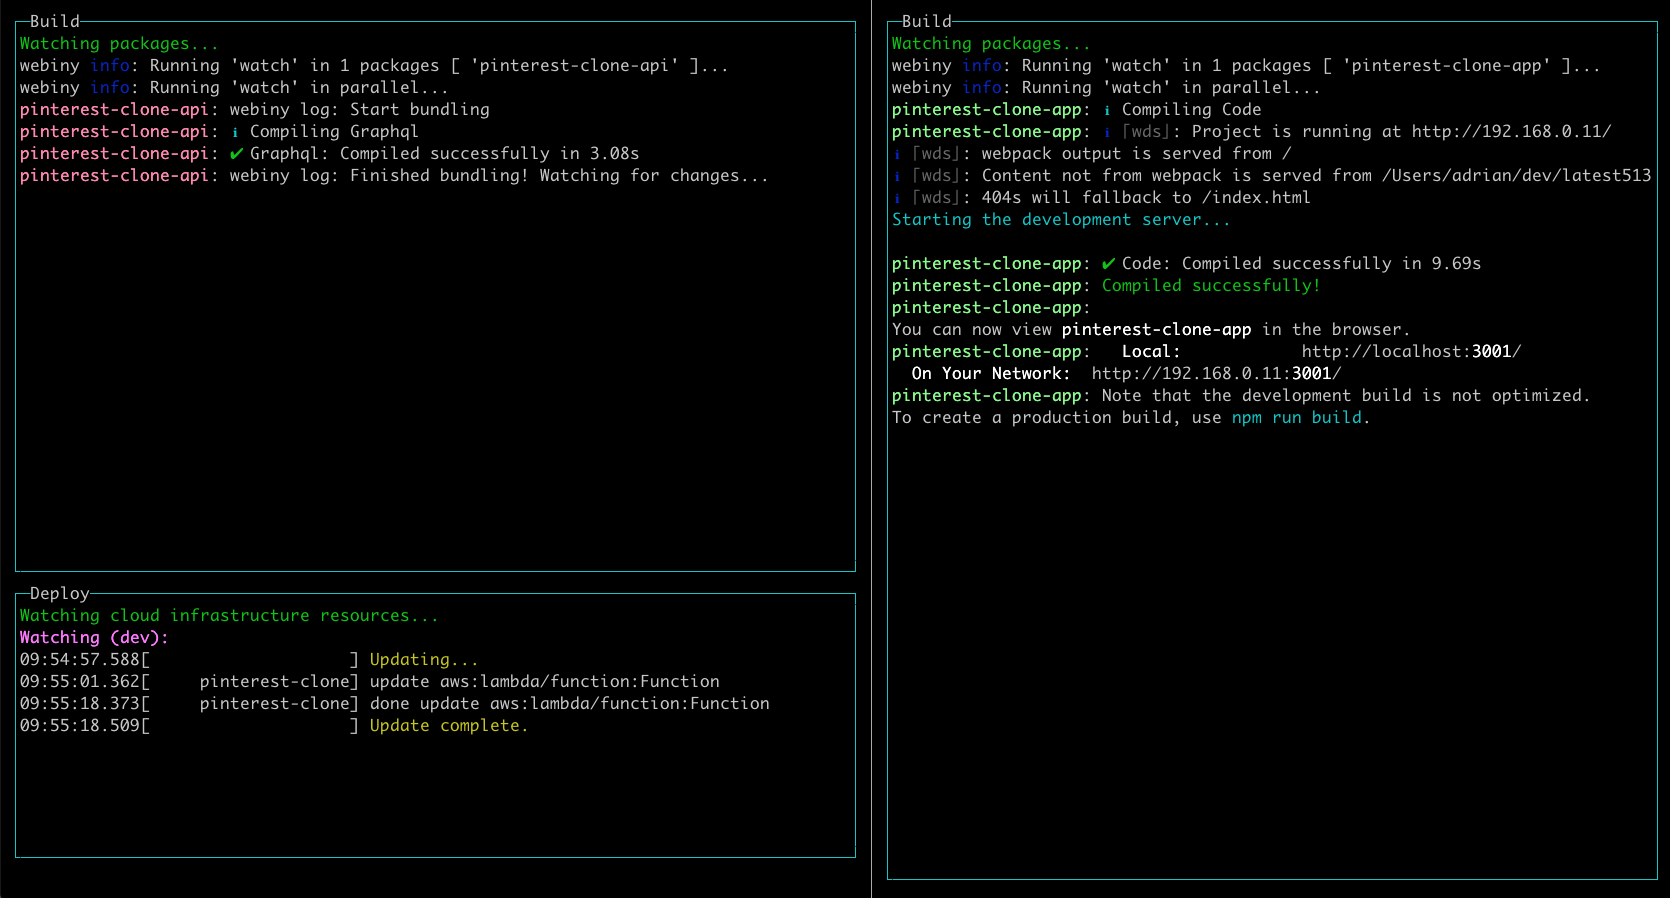Screen dimensions: 1670x898
Task: Click the info icon before 'webpack output is served'
Action: [897, 154]
